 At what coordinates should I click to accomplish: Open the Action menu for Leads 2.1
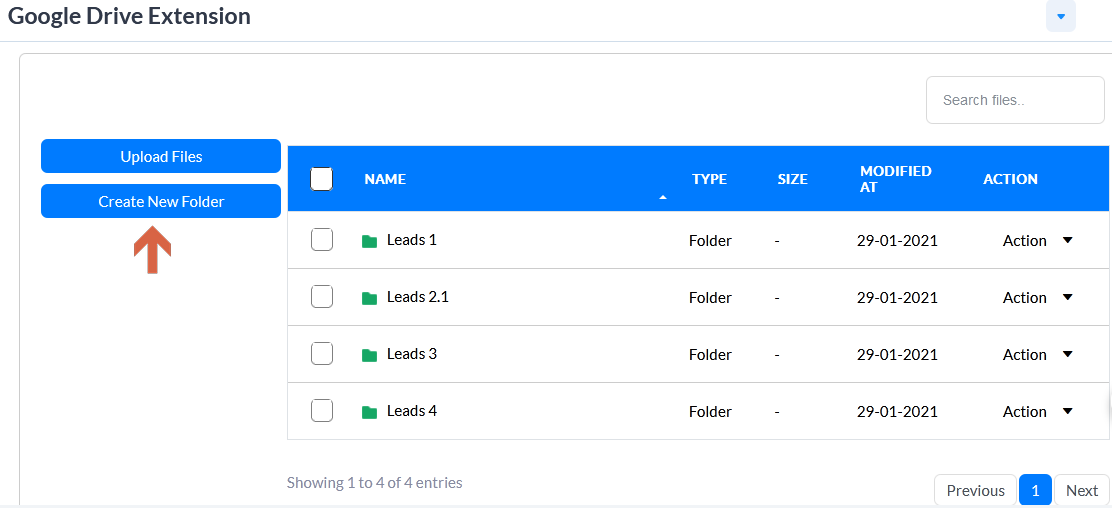1038,297
